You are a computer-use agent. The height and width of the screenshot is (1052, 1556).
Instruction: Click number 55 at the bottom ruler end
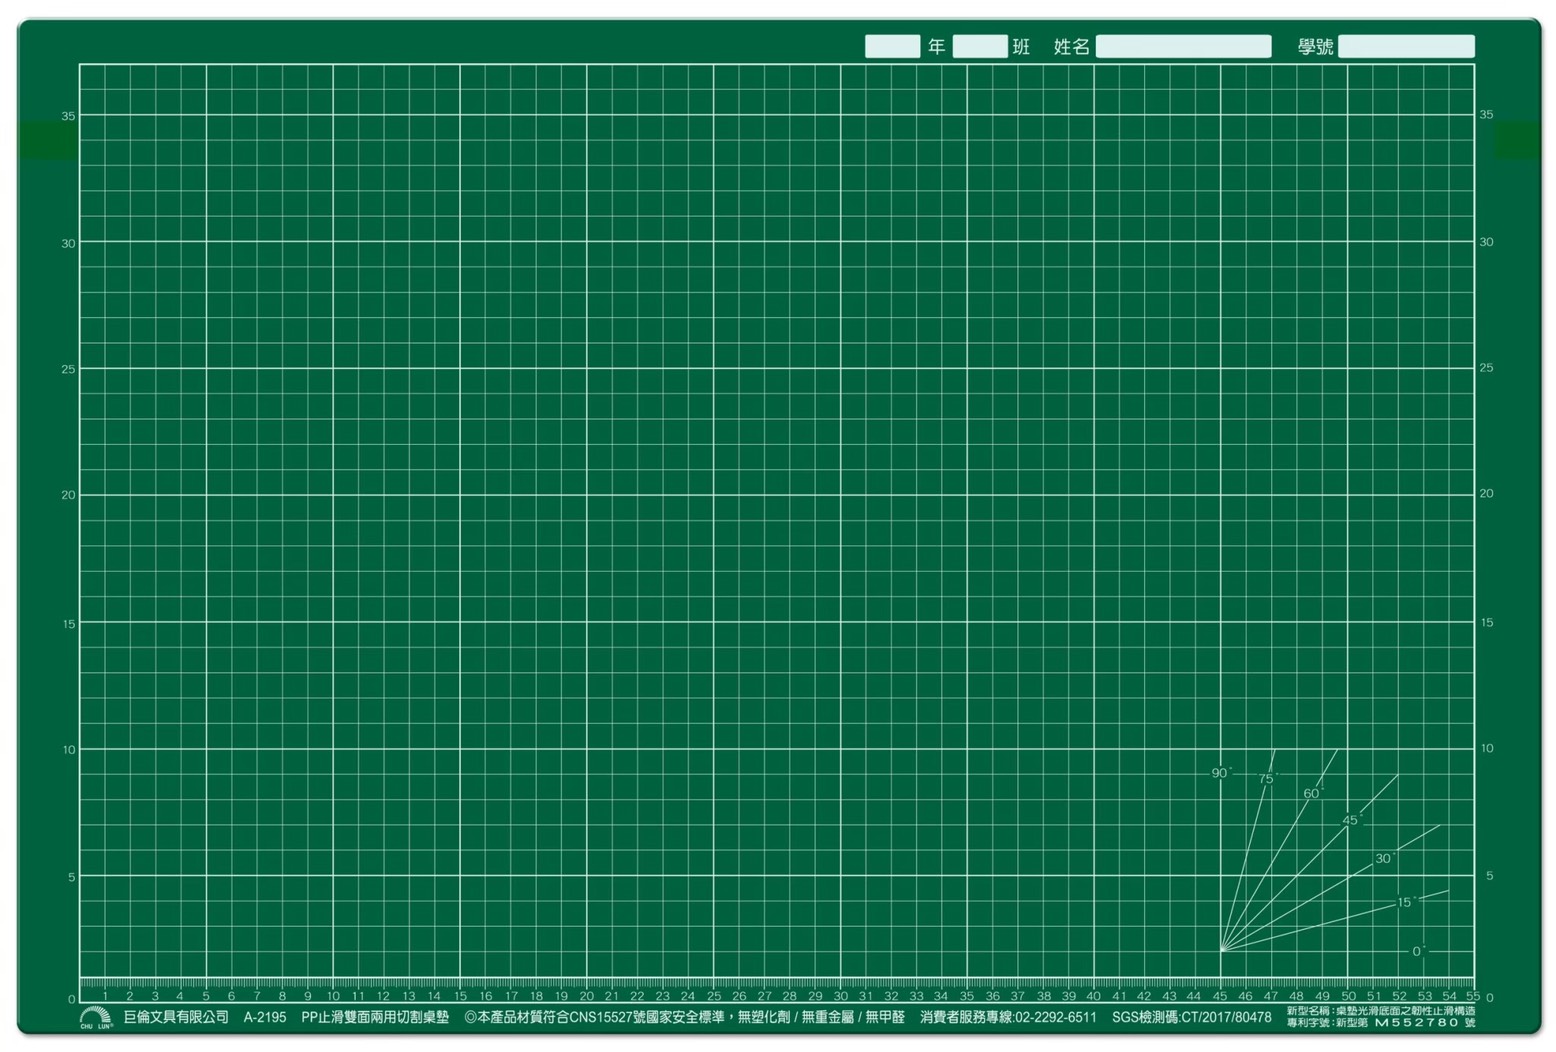point(1473,996)
